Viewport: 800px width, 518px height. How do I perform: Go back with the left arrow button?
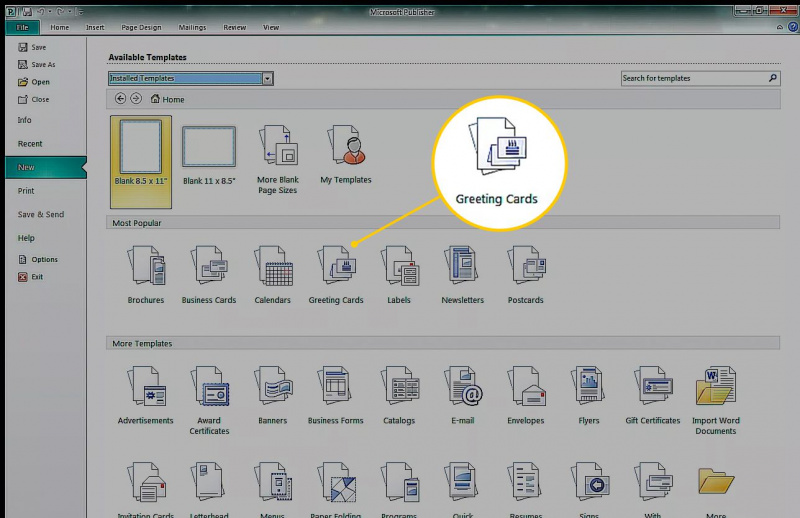pyautogui.click(x=120, y=98)
